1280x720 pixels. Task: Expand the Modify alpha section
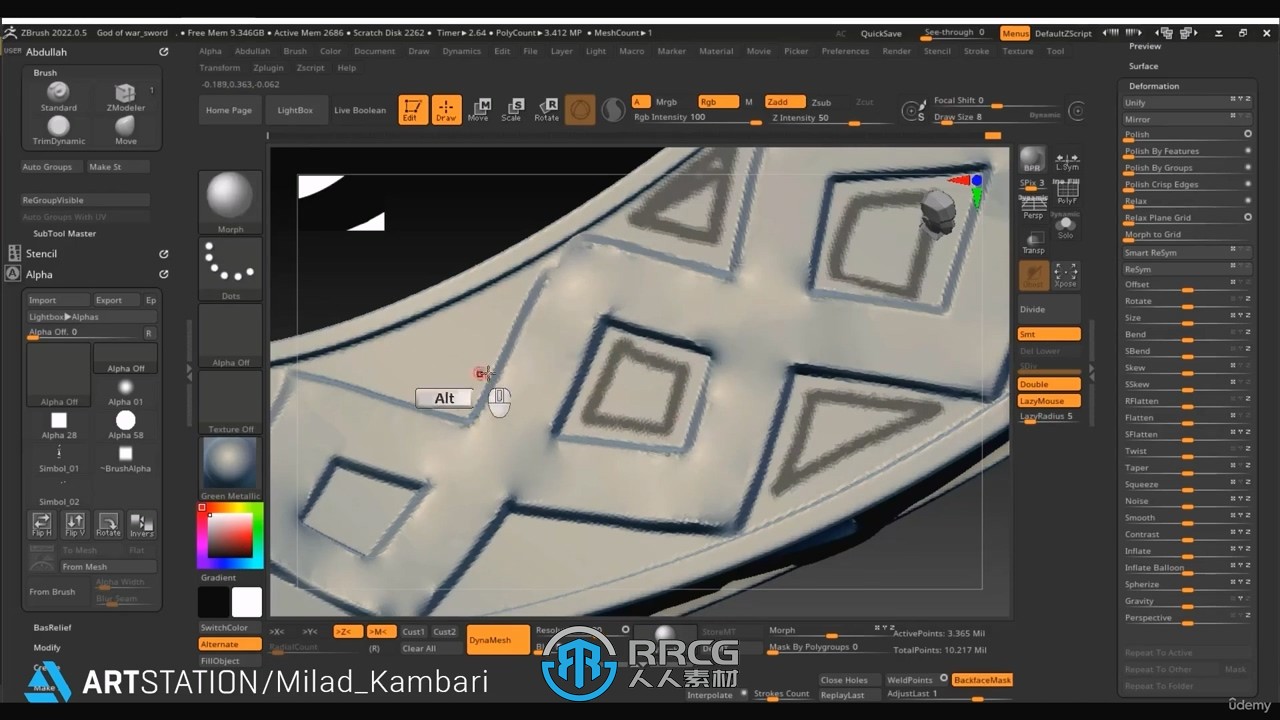click(47, 648)
